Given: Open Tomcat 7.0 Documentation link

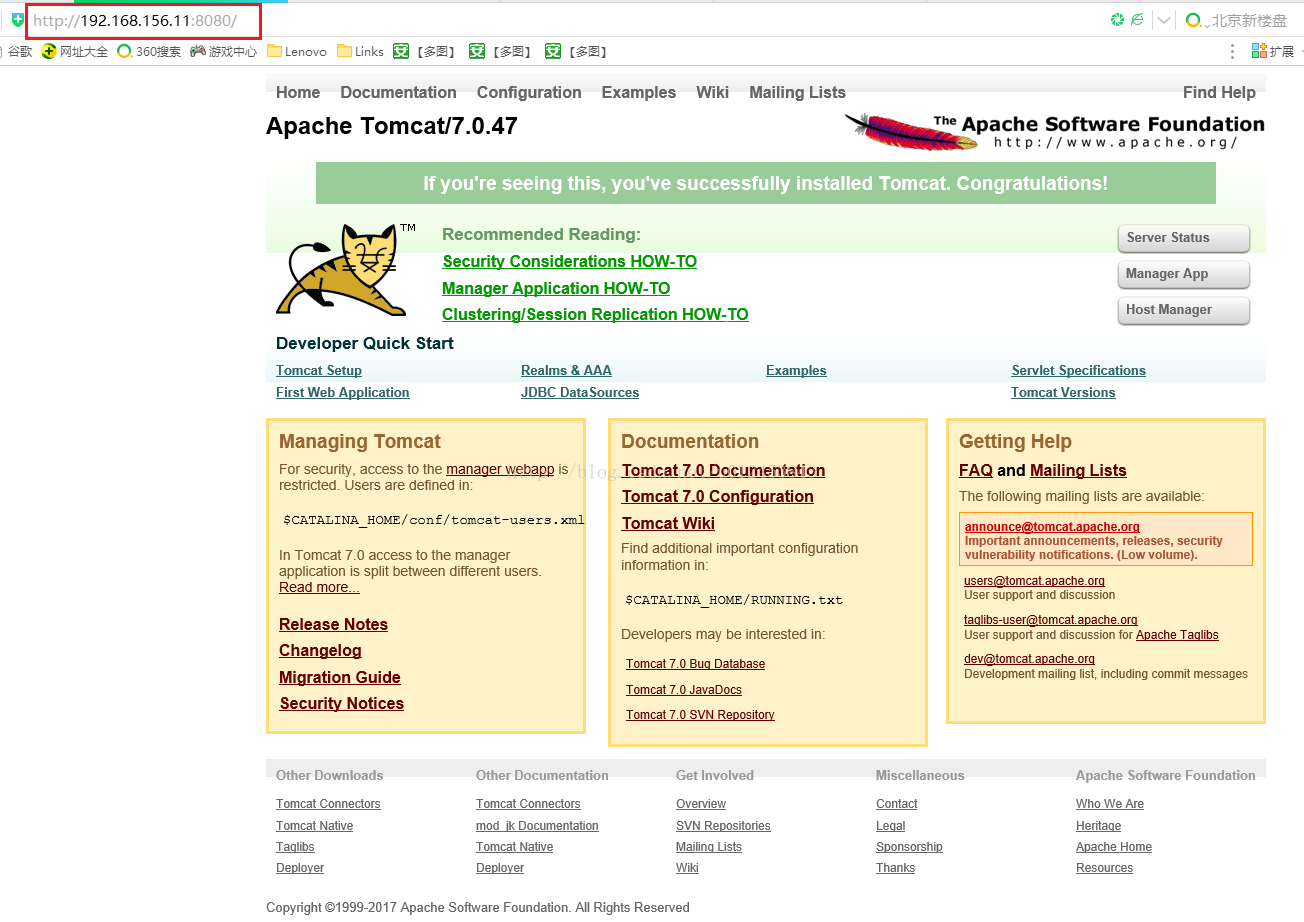Looking at the screenshot, I should 723,470.
